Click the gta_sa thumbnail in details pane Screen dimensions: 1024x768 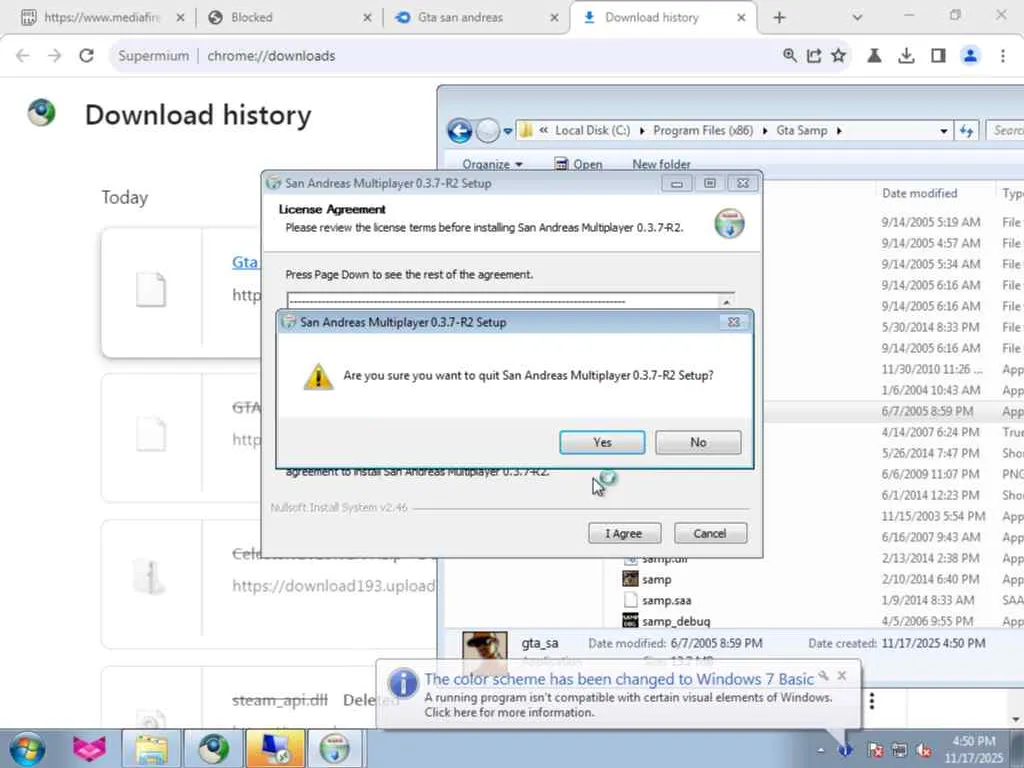pos(485,653)
